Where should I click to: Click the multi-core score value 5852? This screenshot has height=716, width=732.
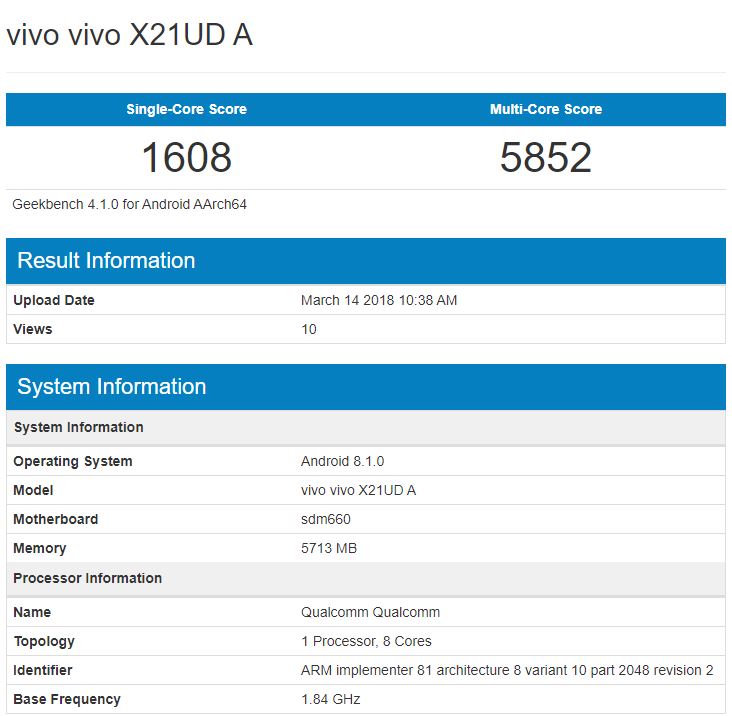tap(546, 158)
